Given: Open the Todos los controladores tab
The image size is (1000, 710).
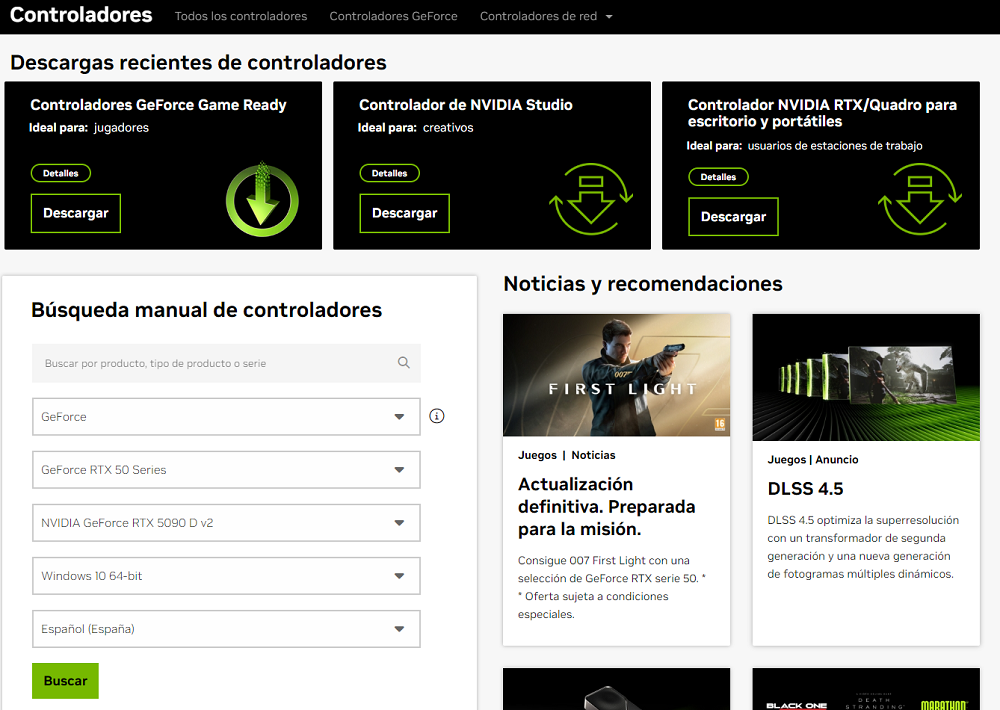Looking at the screenshot, I should coord(241,16).
